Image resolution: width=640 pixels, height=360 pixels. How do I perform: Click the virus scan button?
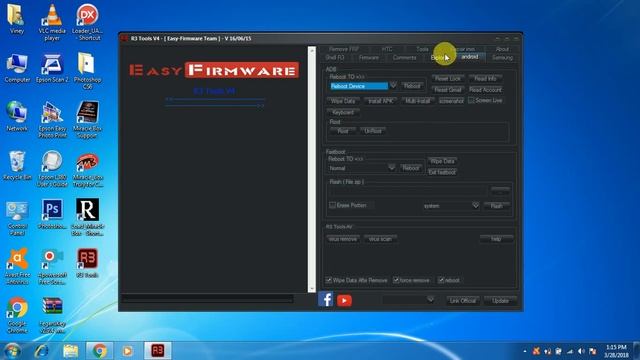pos(380,239)
